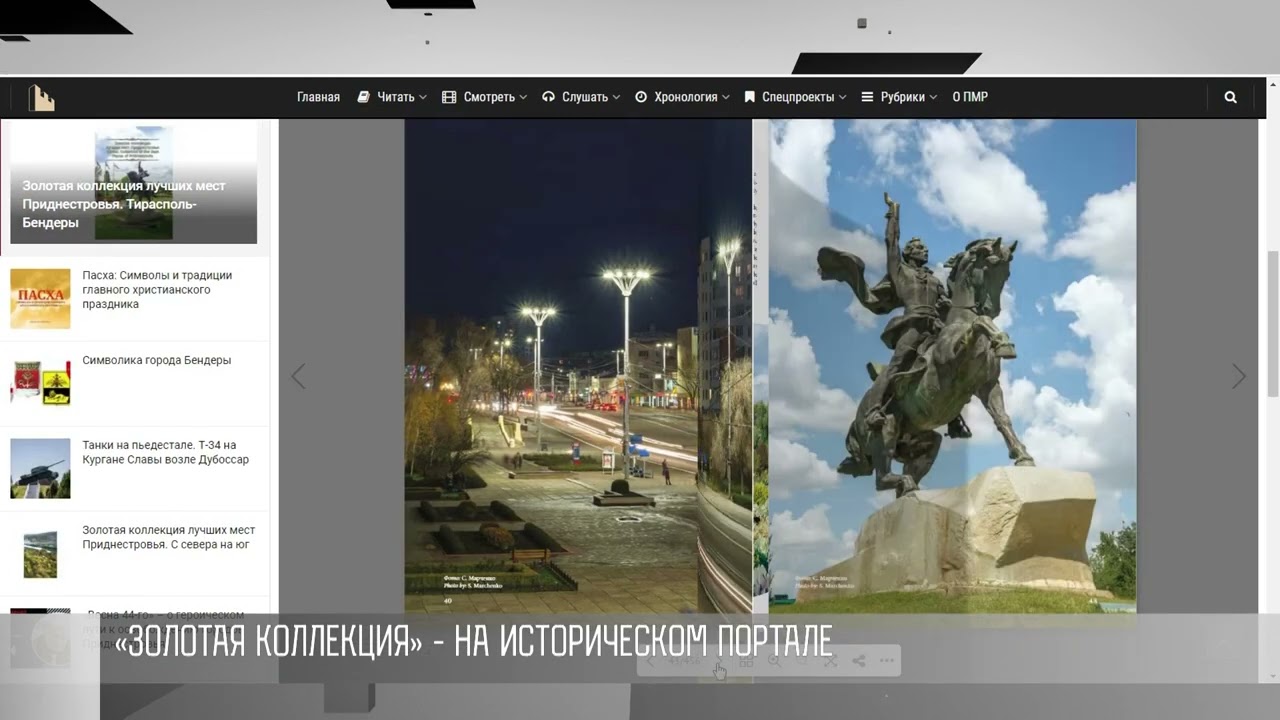The image size is (1280, 720).
Task: Open the О ПМР menu item
Action: coord(969,96)
